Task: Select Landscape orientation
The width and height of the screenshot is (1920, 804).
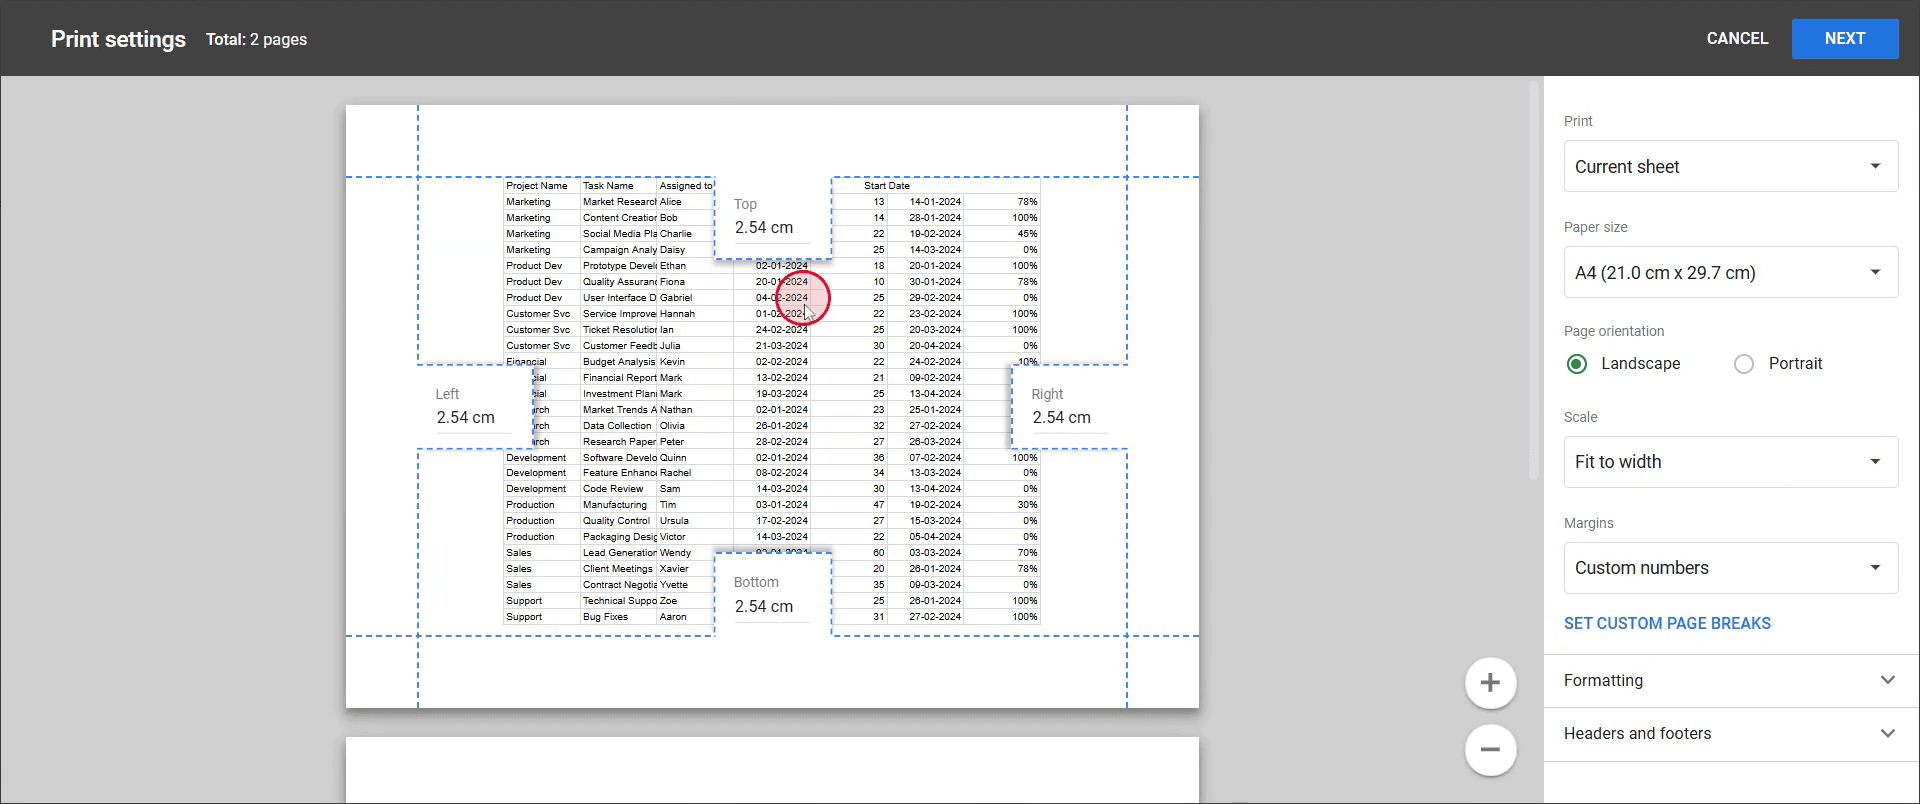Action: [x=1577, y=364]
